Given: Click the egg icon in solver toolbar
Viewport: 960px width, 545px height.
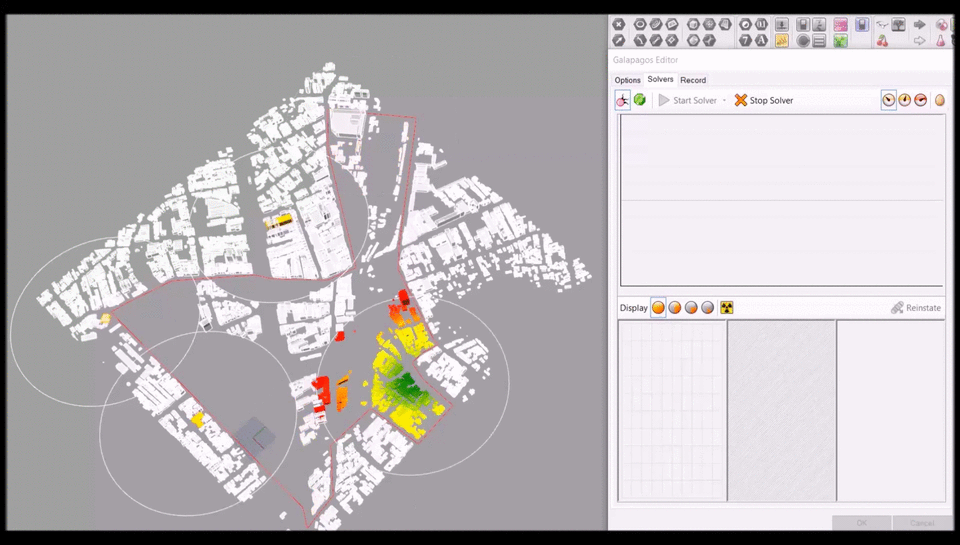Looking at the screenshot, I should (939, 100).
